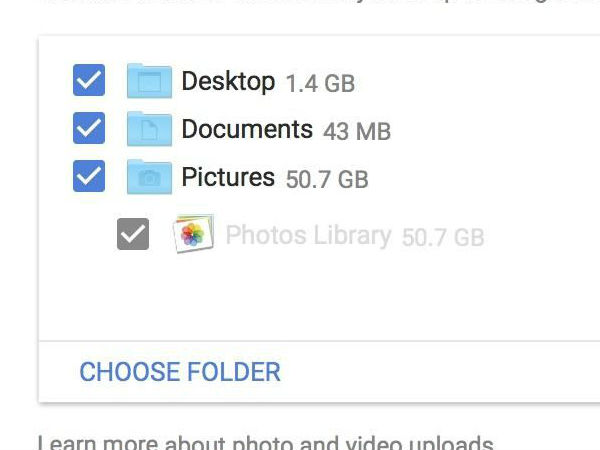Click the Documents folder icon
Screen dimensions: 600x450
(149, 129)
